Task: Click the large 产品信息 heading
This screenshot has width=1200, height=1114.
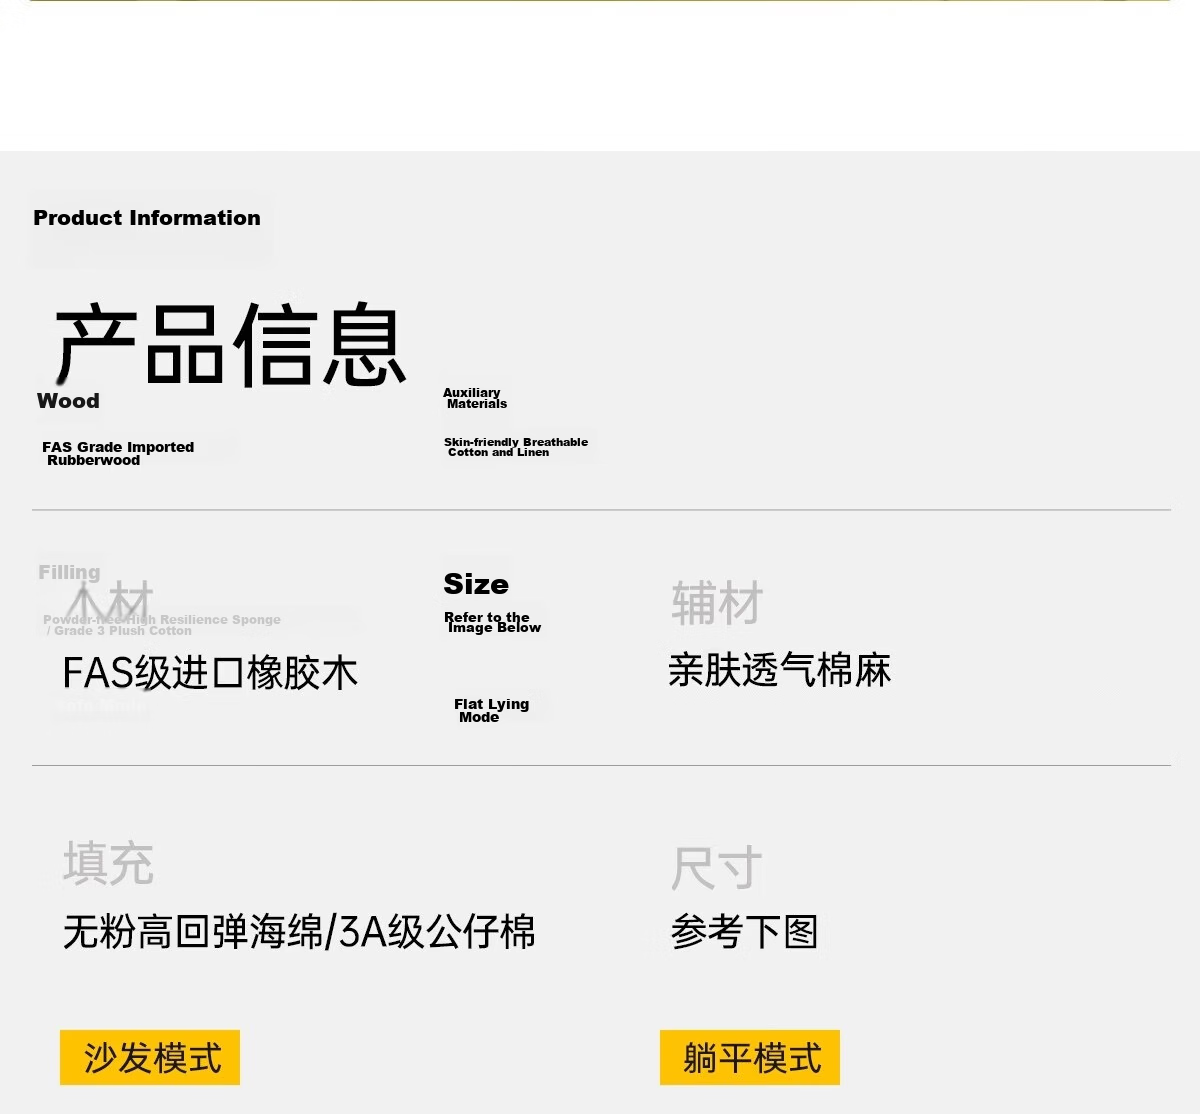Action: [231, 345]
